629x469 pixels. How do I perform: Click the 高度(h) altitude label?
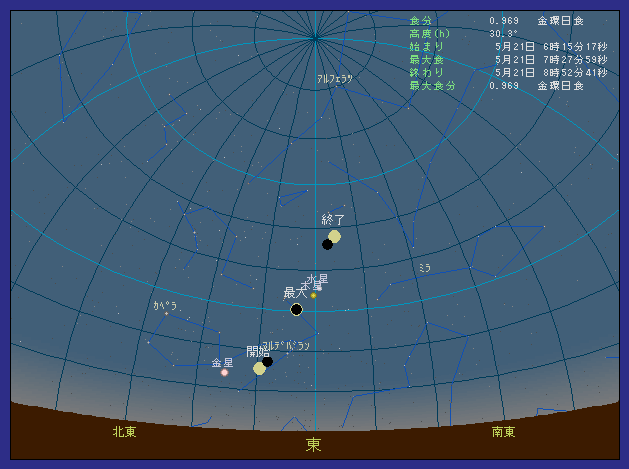430,34
